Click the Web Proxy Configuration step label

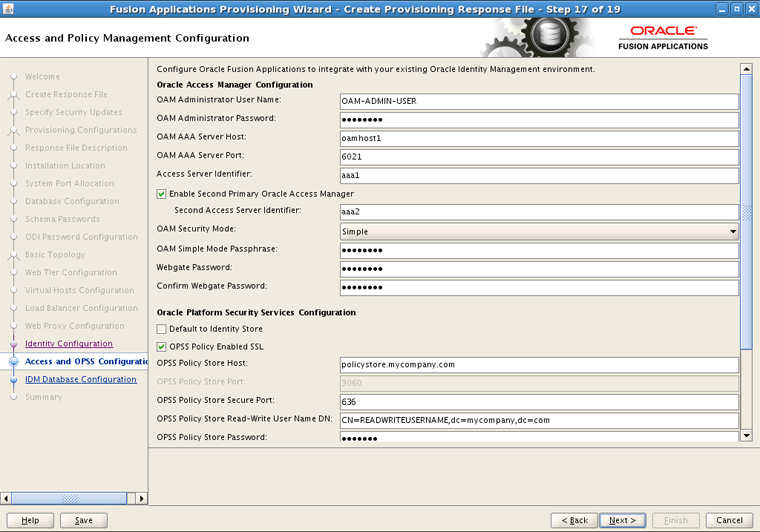click(x=75, y=326)
